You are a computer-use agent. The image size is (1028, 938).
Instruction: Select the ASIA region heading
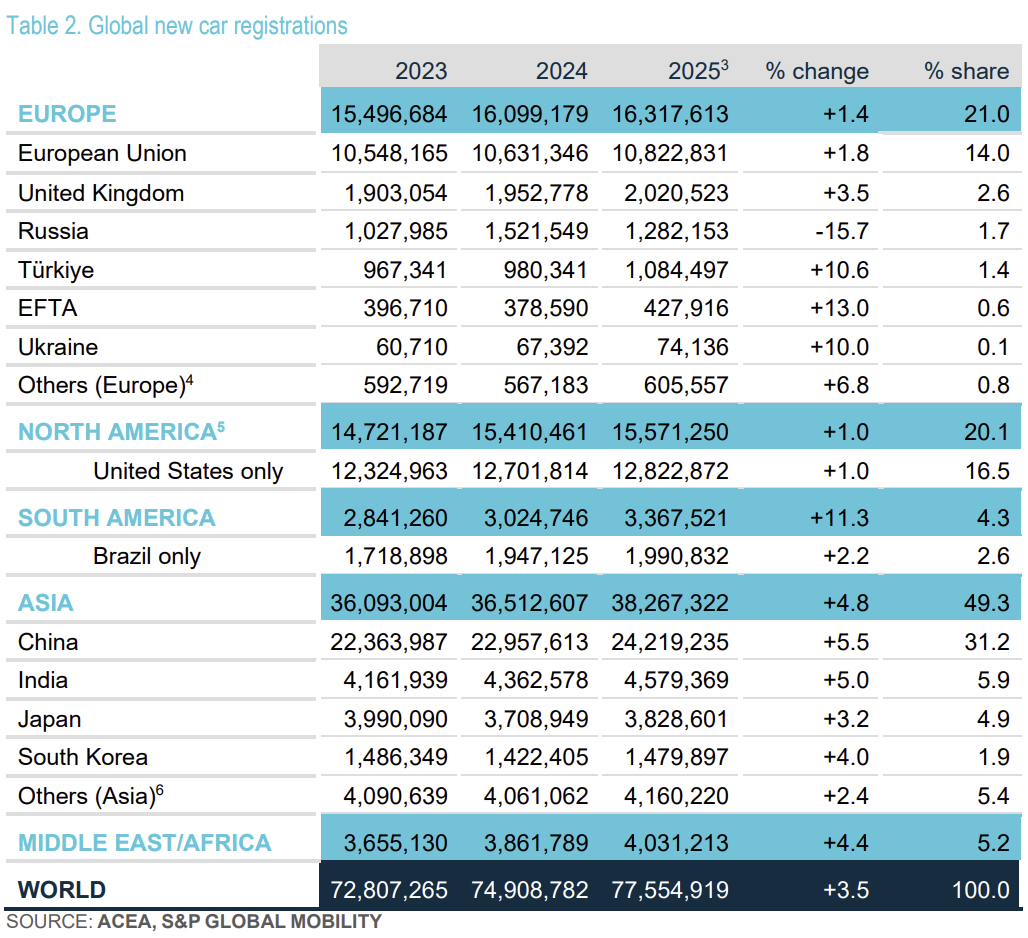(46, 603)
